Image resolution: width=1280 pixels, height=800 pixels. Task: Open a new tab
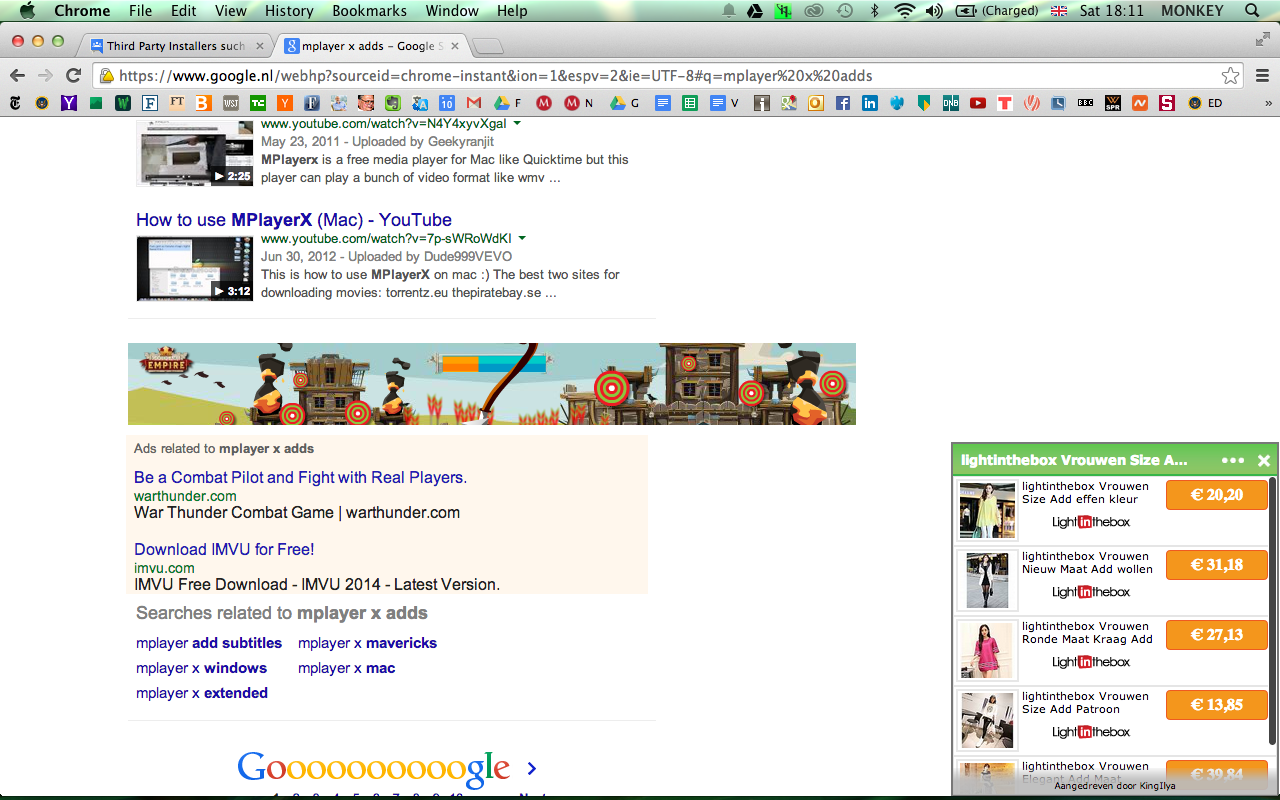(488, 47)
